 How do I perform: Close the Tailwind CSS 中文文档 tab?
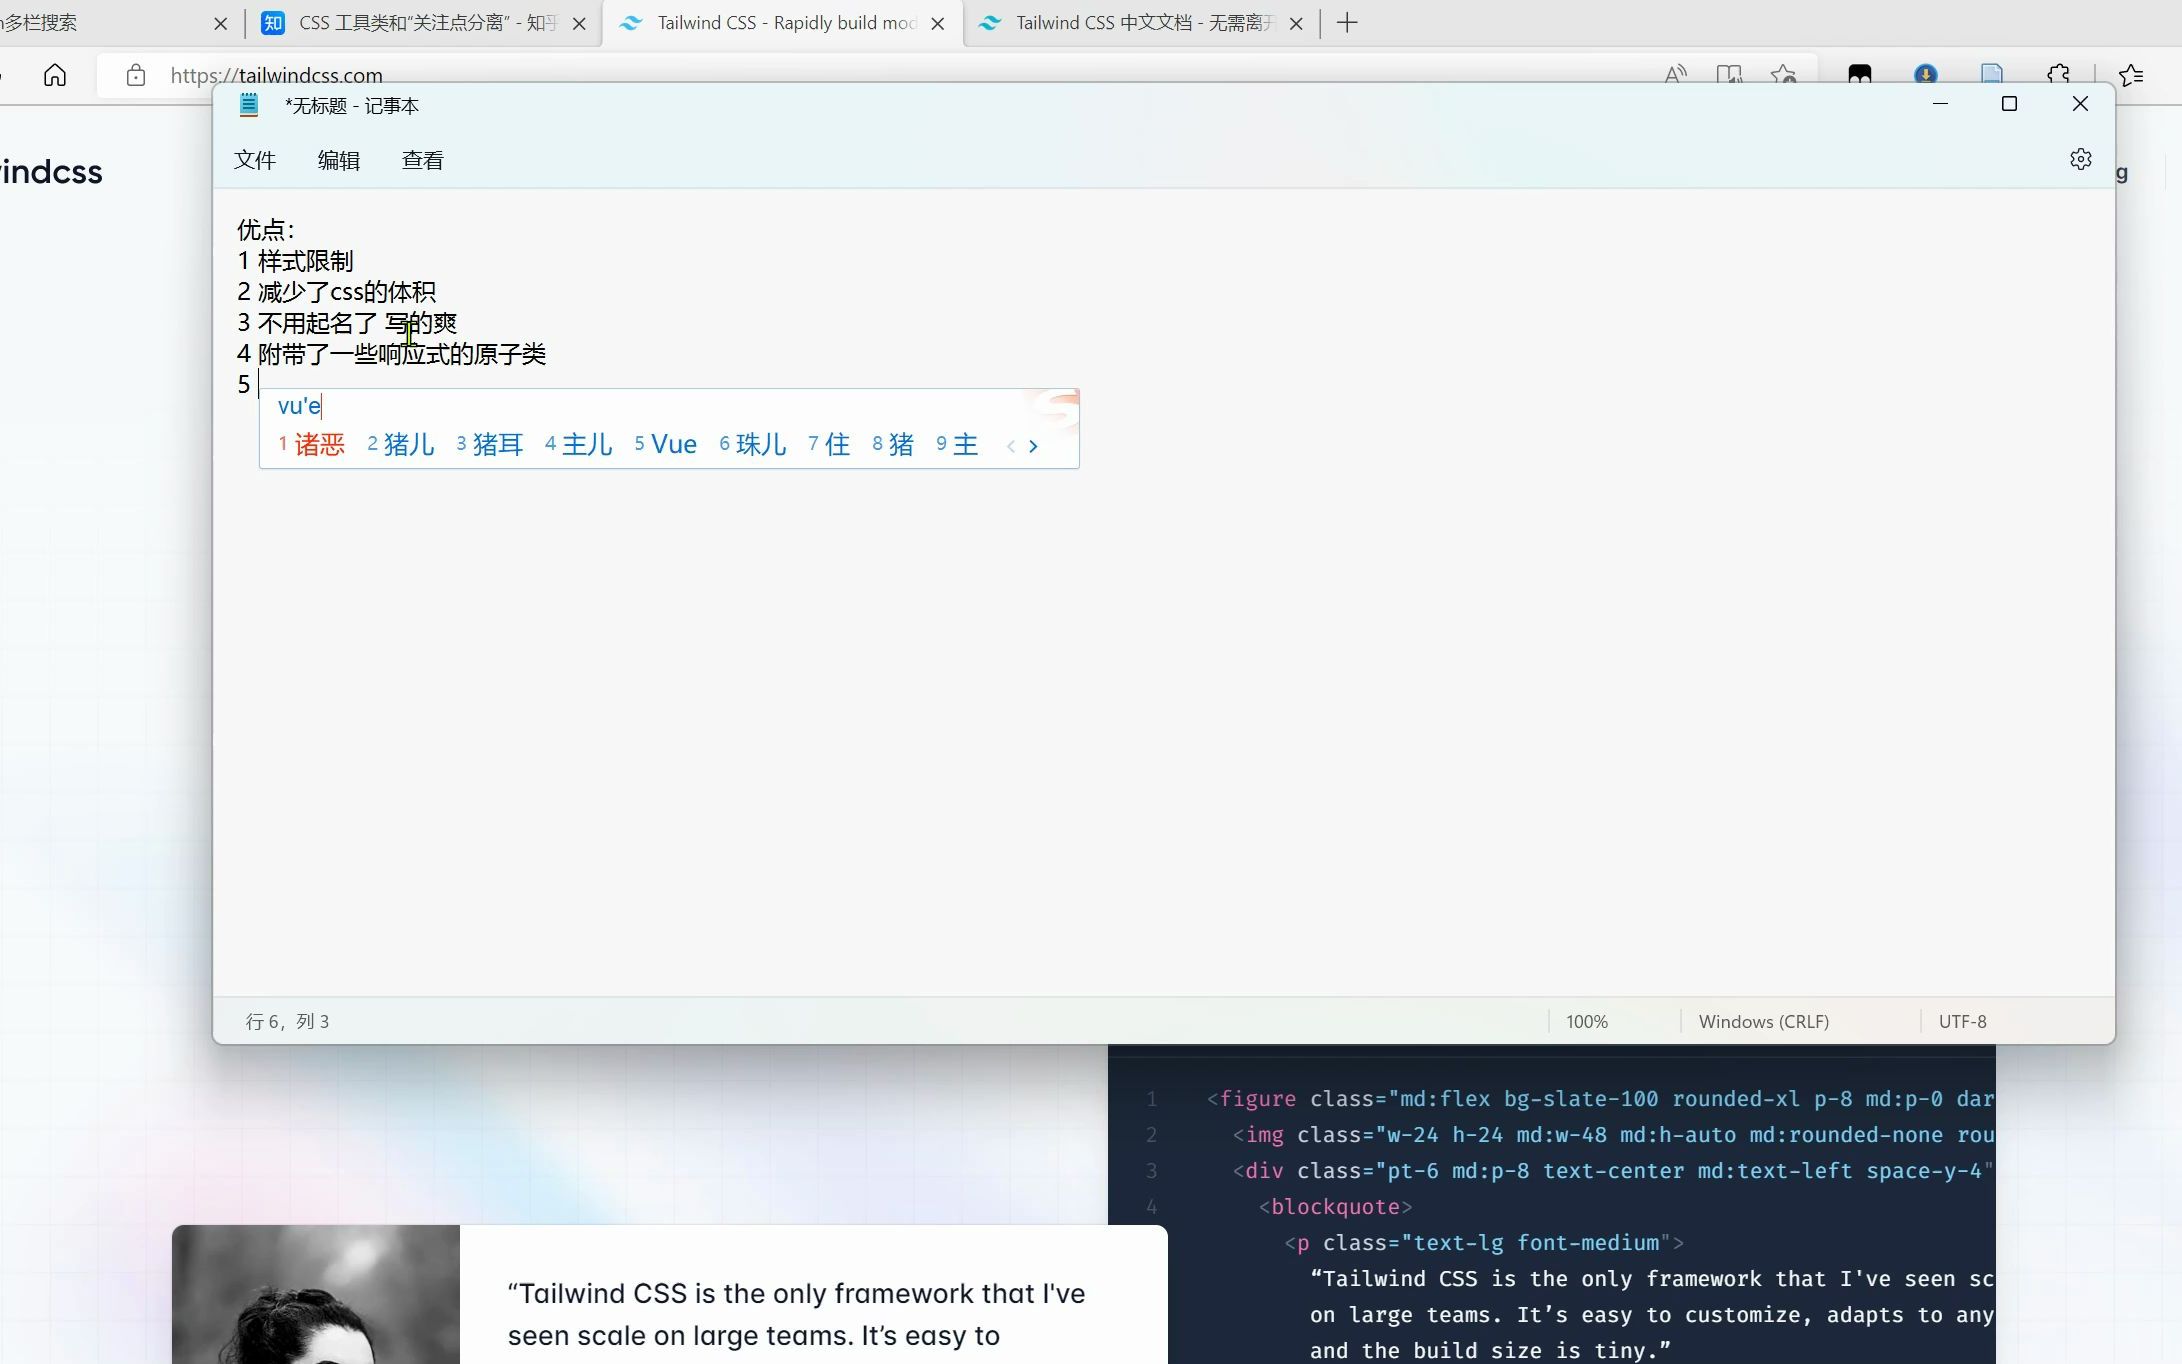point(1296,24)
